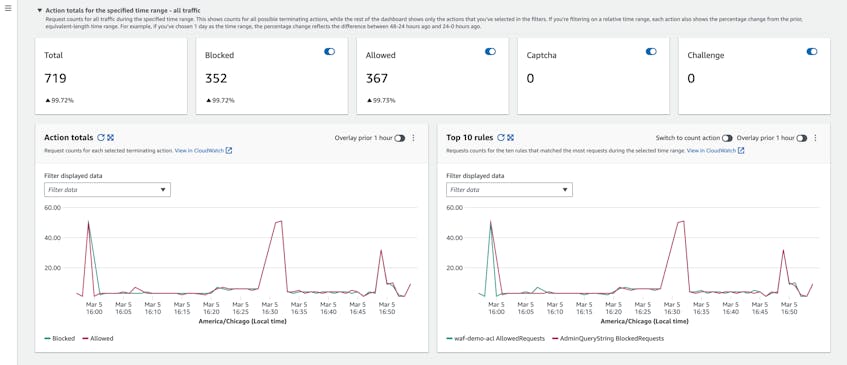Expand Action totals chart to fullscreen
The width and height of the screenshot is (847, 365).
(110, 138)
